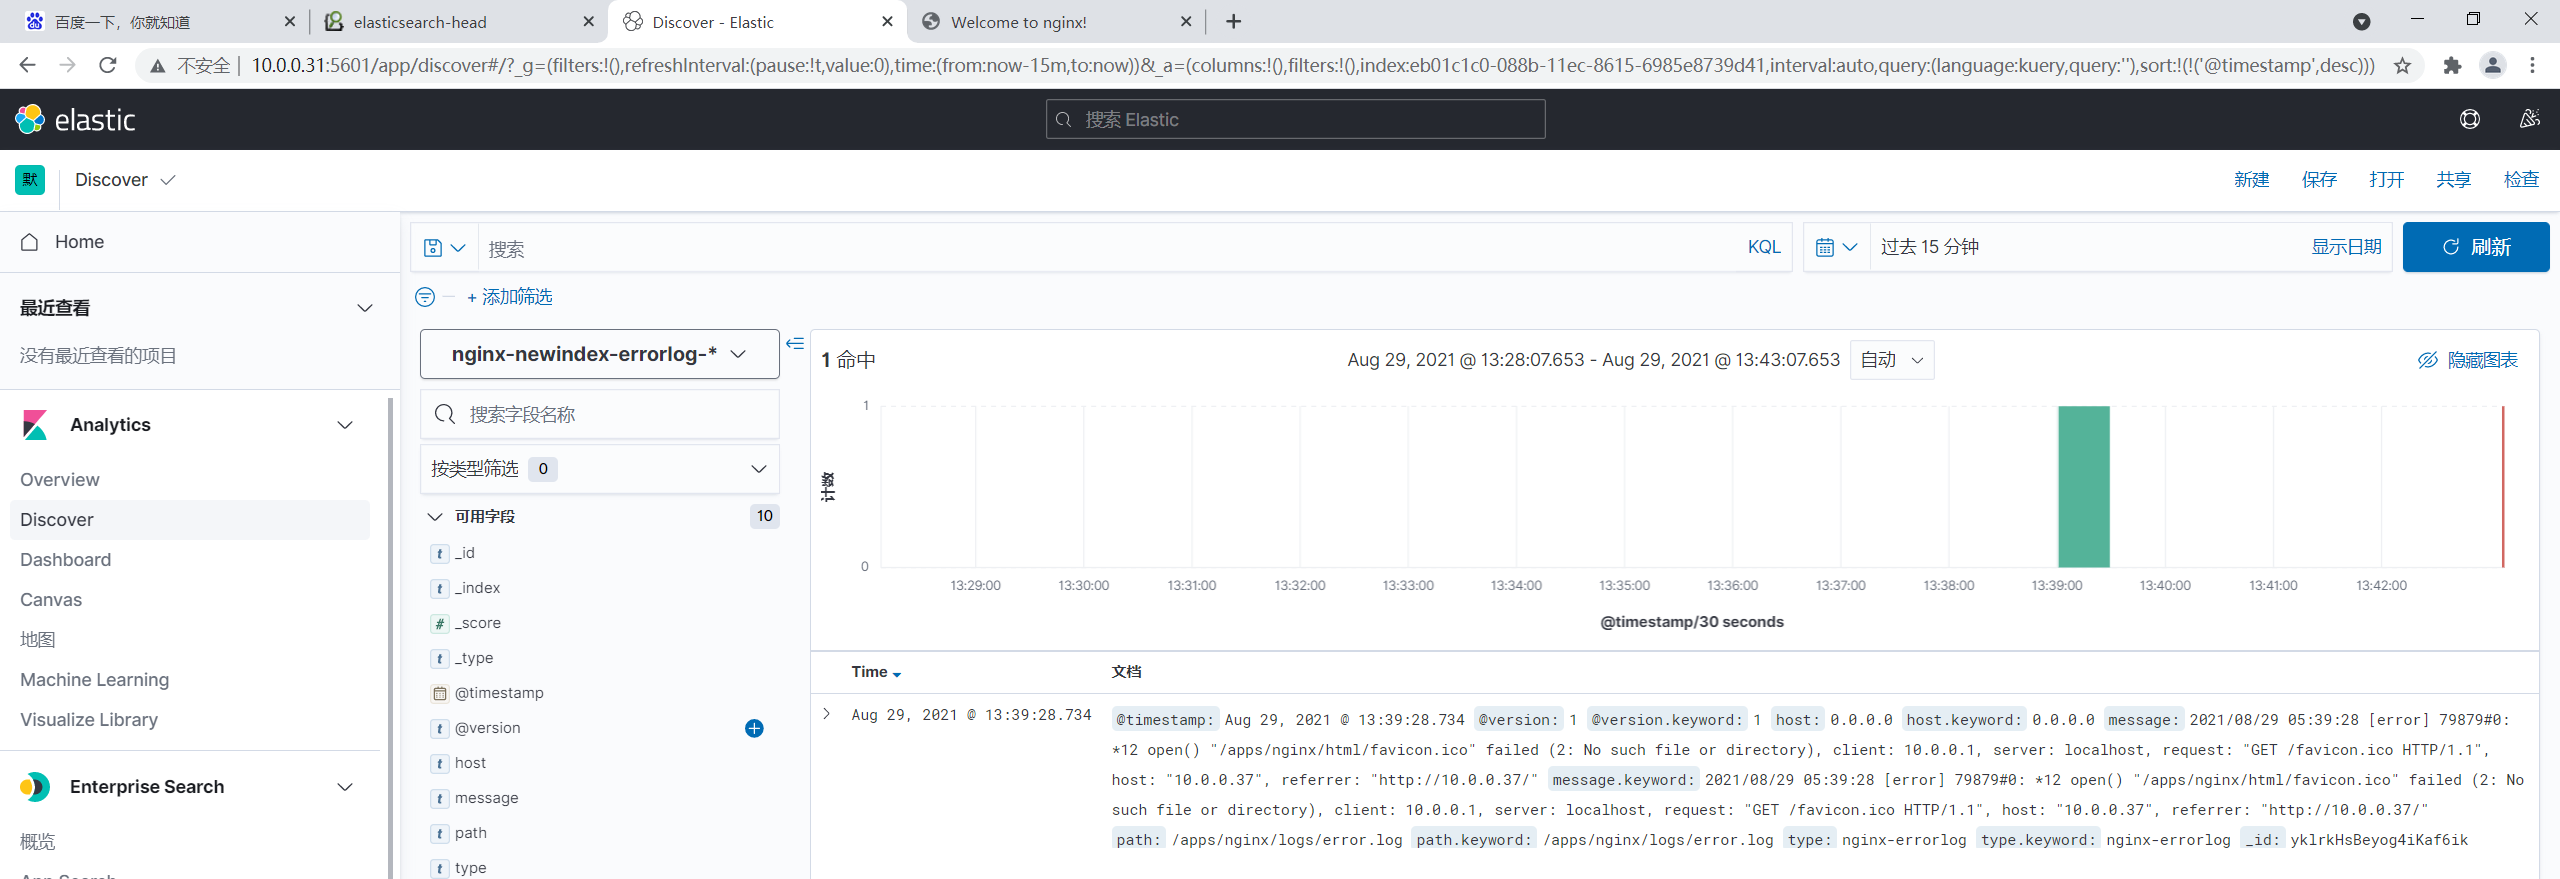Screen dimensions: 2560x879
Task: Click the refresh button
Action: (2476, 247)
